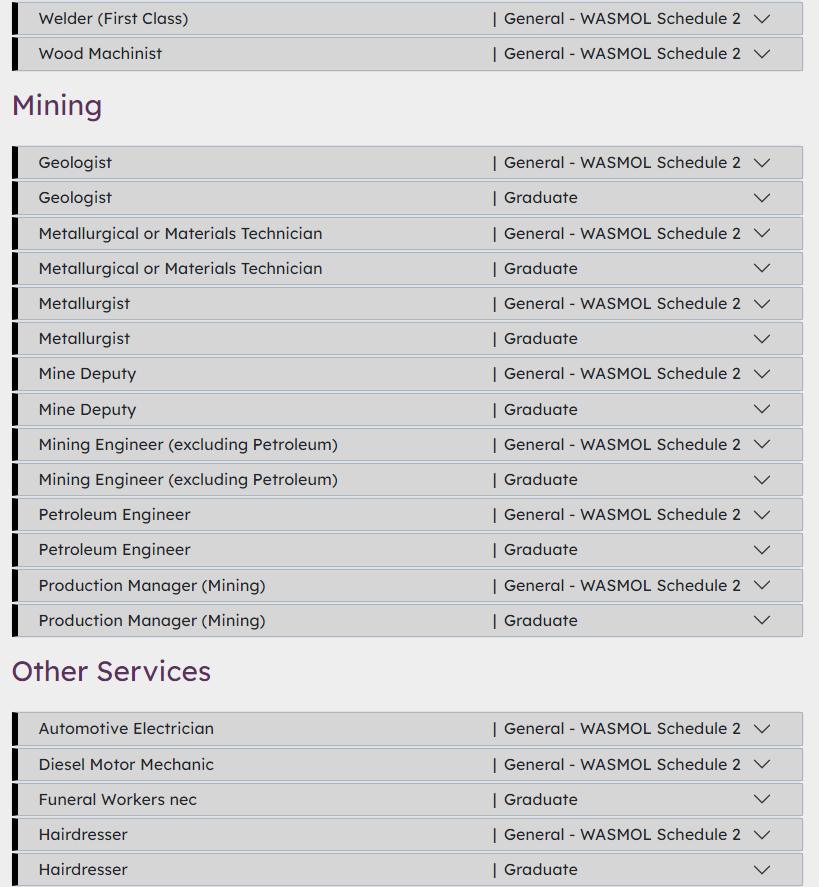Expand Hairdresser General WASMOL Schedule 2 row
This screenshot has width=819, height=887.
coord(762,835)
